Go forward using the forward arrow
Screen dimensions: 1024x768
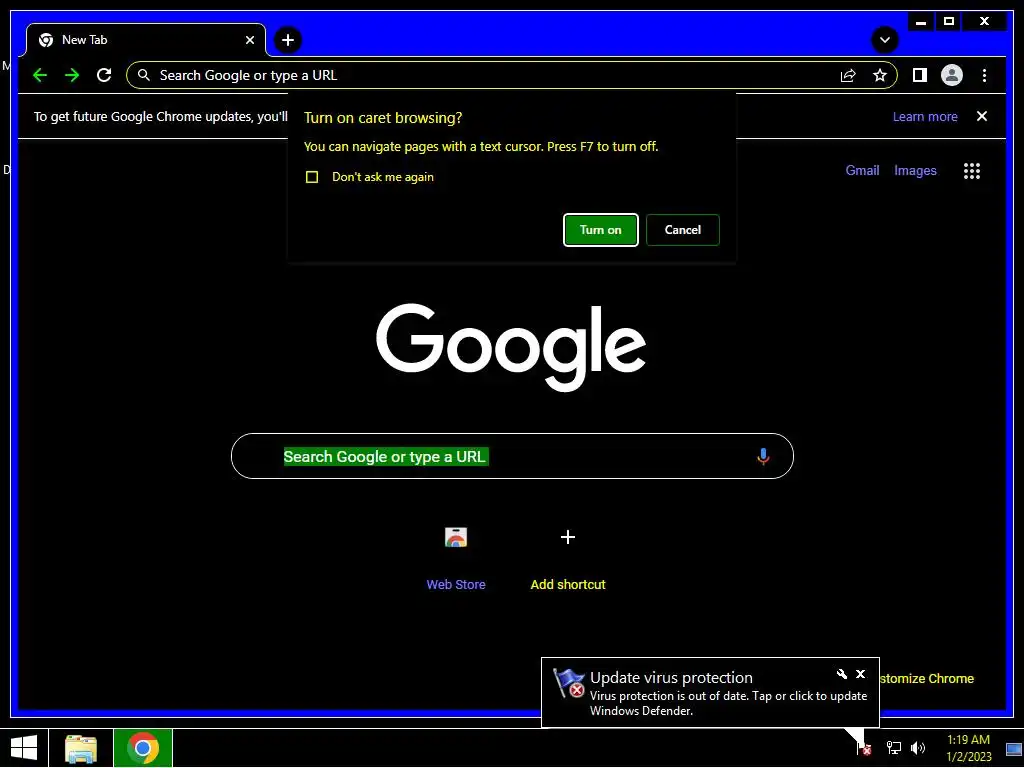coord(72,75)
